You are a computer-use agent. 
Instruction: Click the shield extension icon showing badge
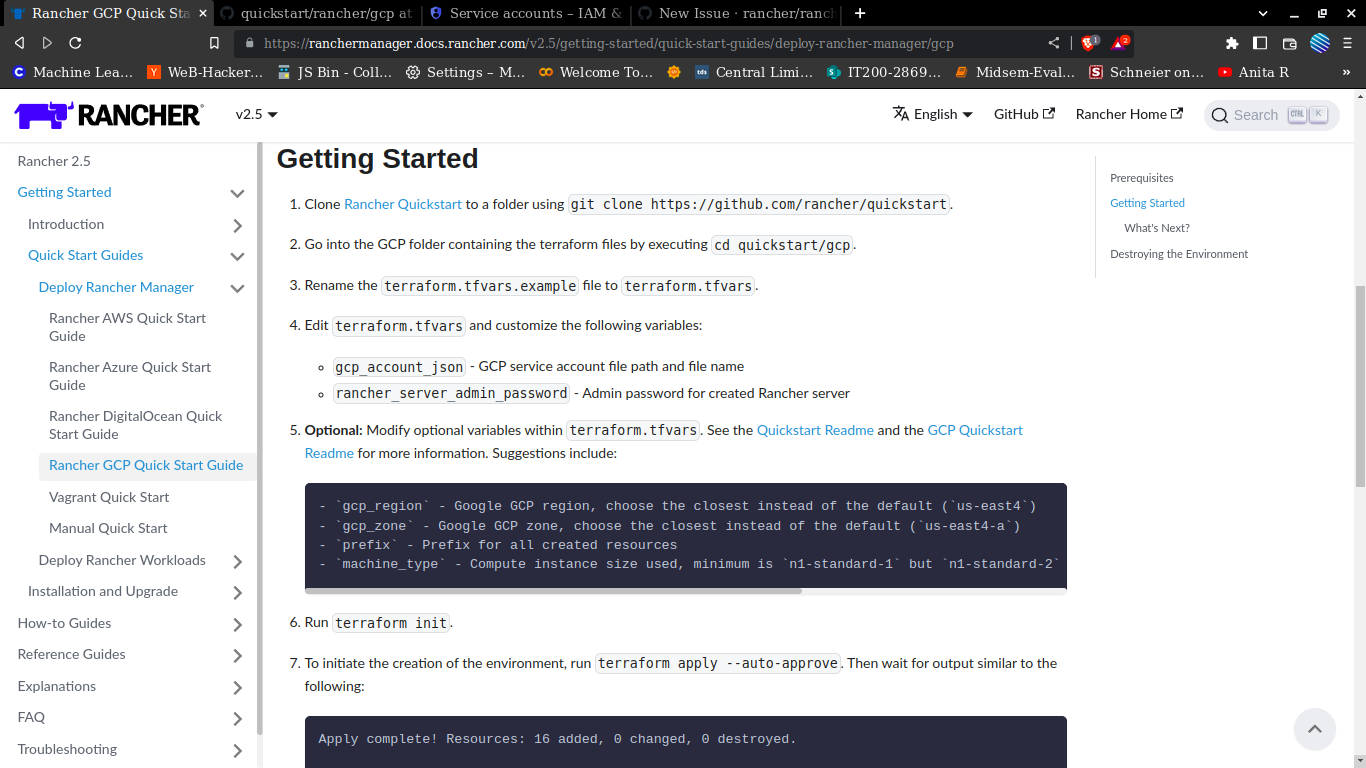(1090, 42)
